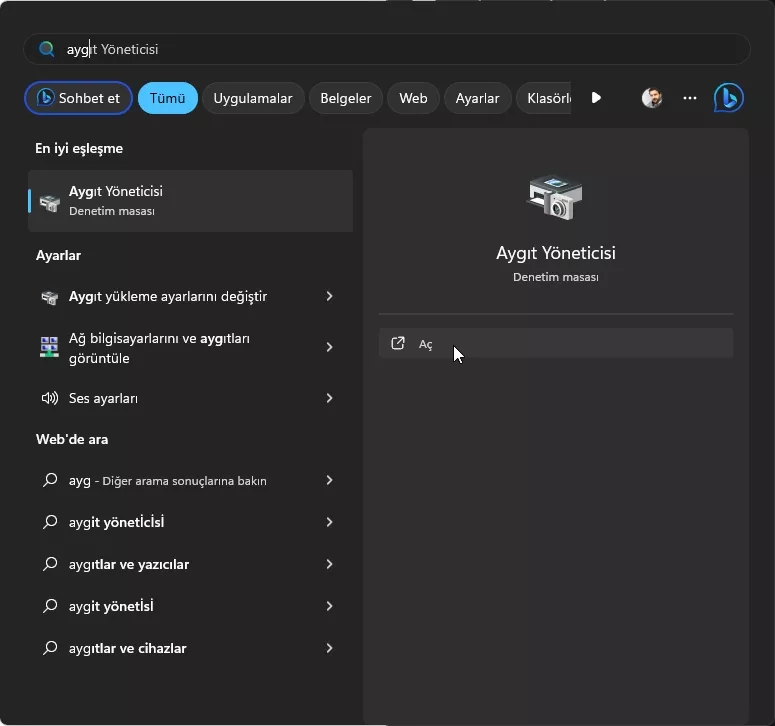The width and height of the screenshot is (775, 726).
Task: Open the user profile avatar
Action: tap(652, 98)
